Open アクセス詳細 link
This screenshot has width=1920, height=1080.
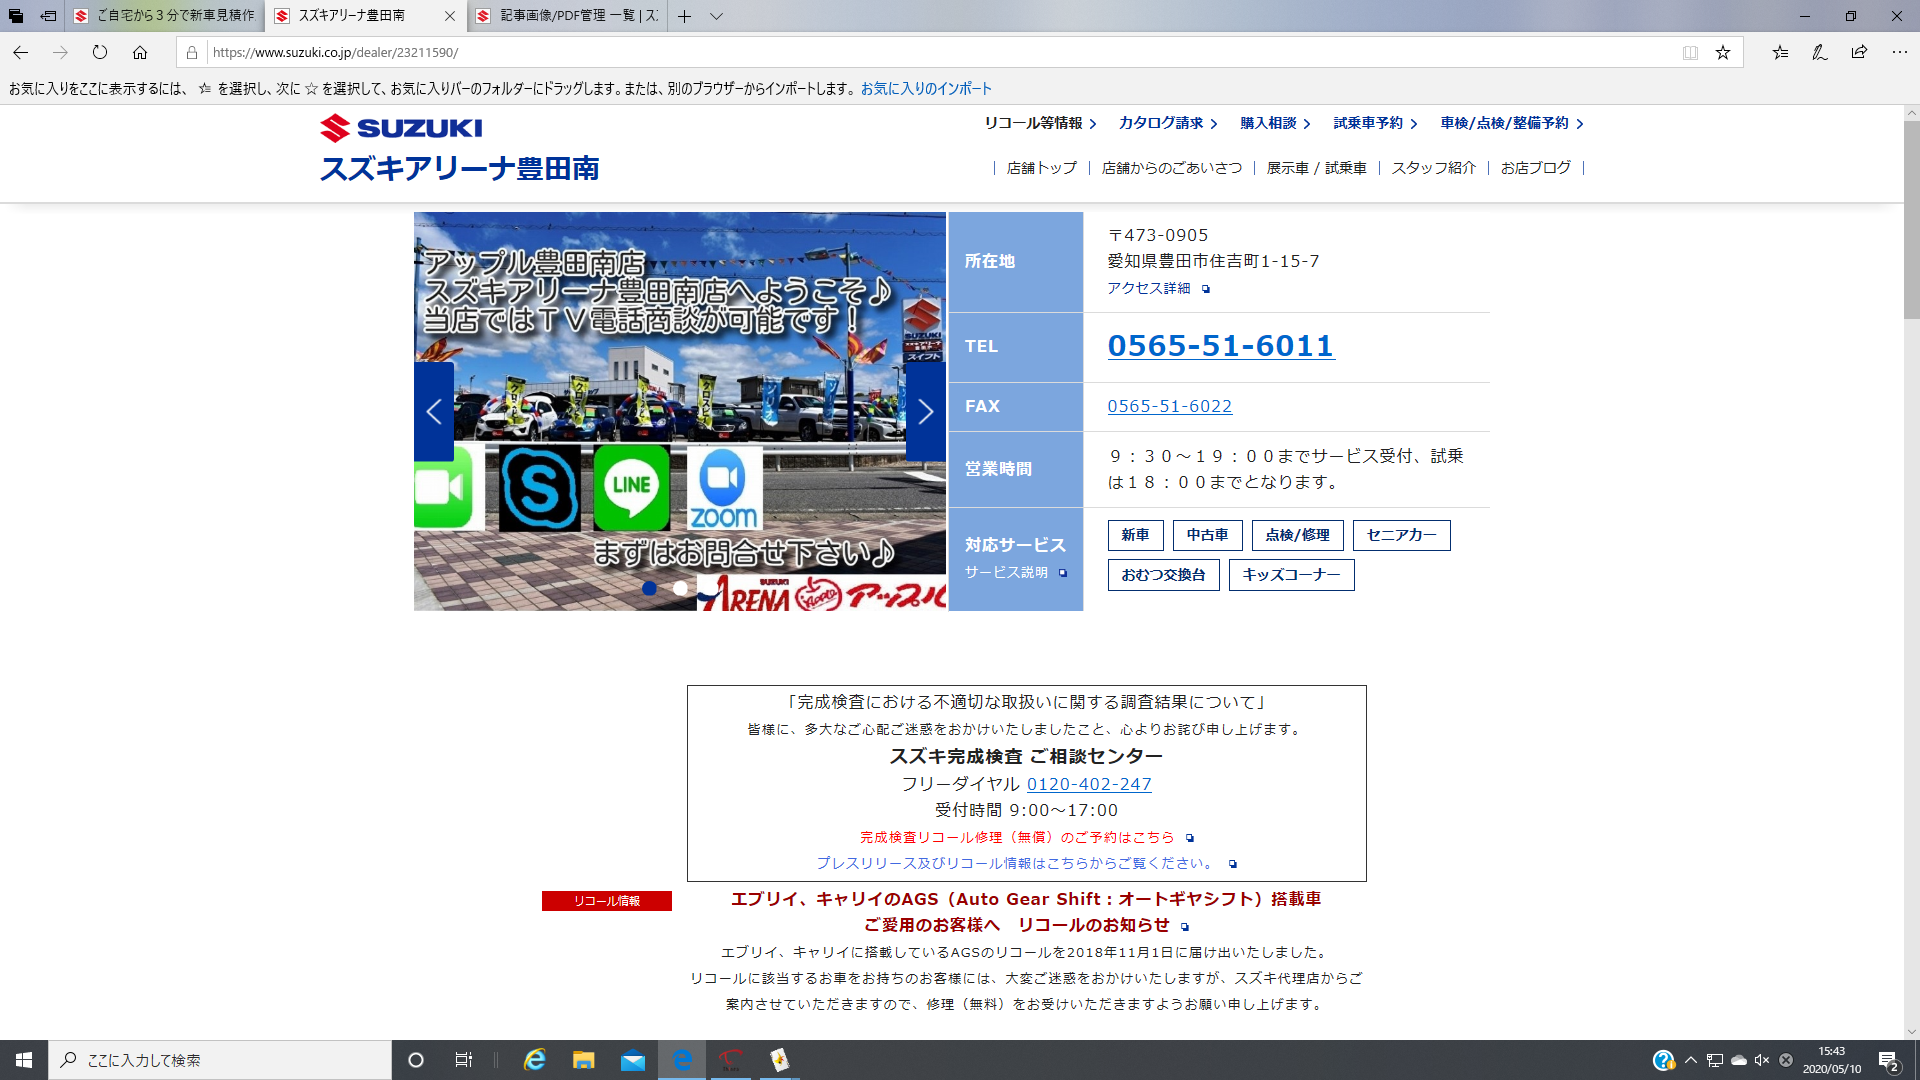[x=1158, y=288]
